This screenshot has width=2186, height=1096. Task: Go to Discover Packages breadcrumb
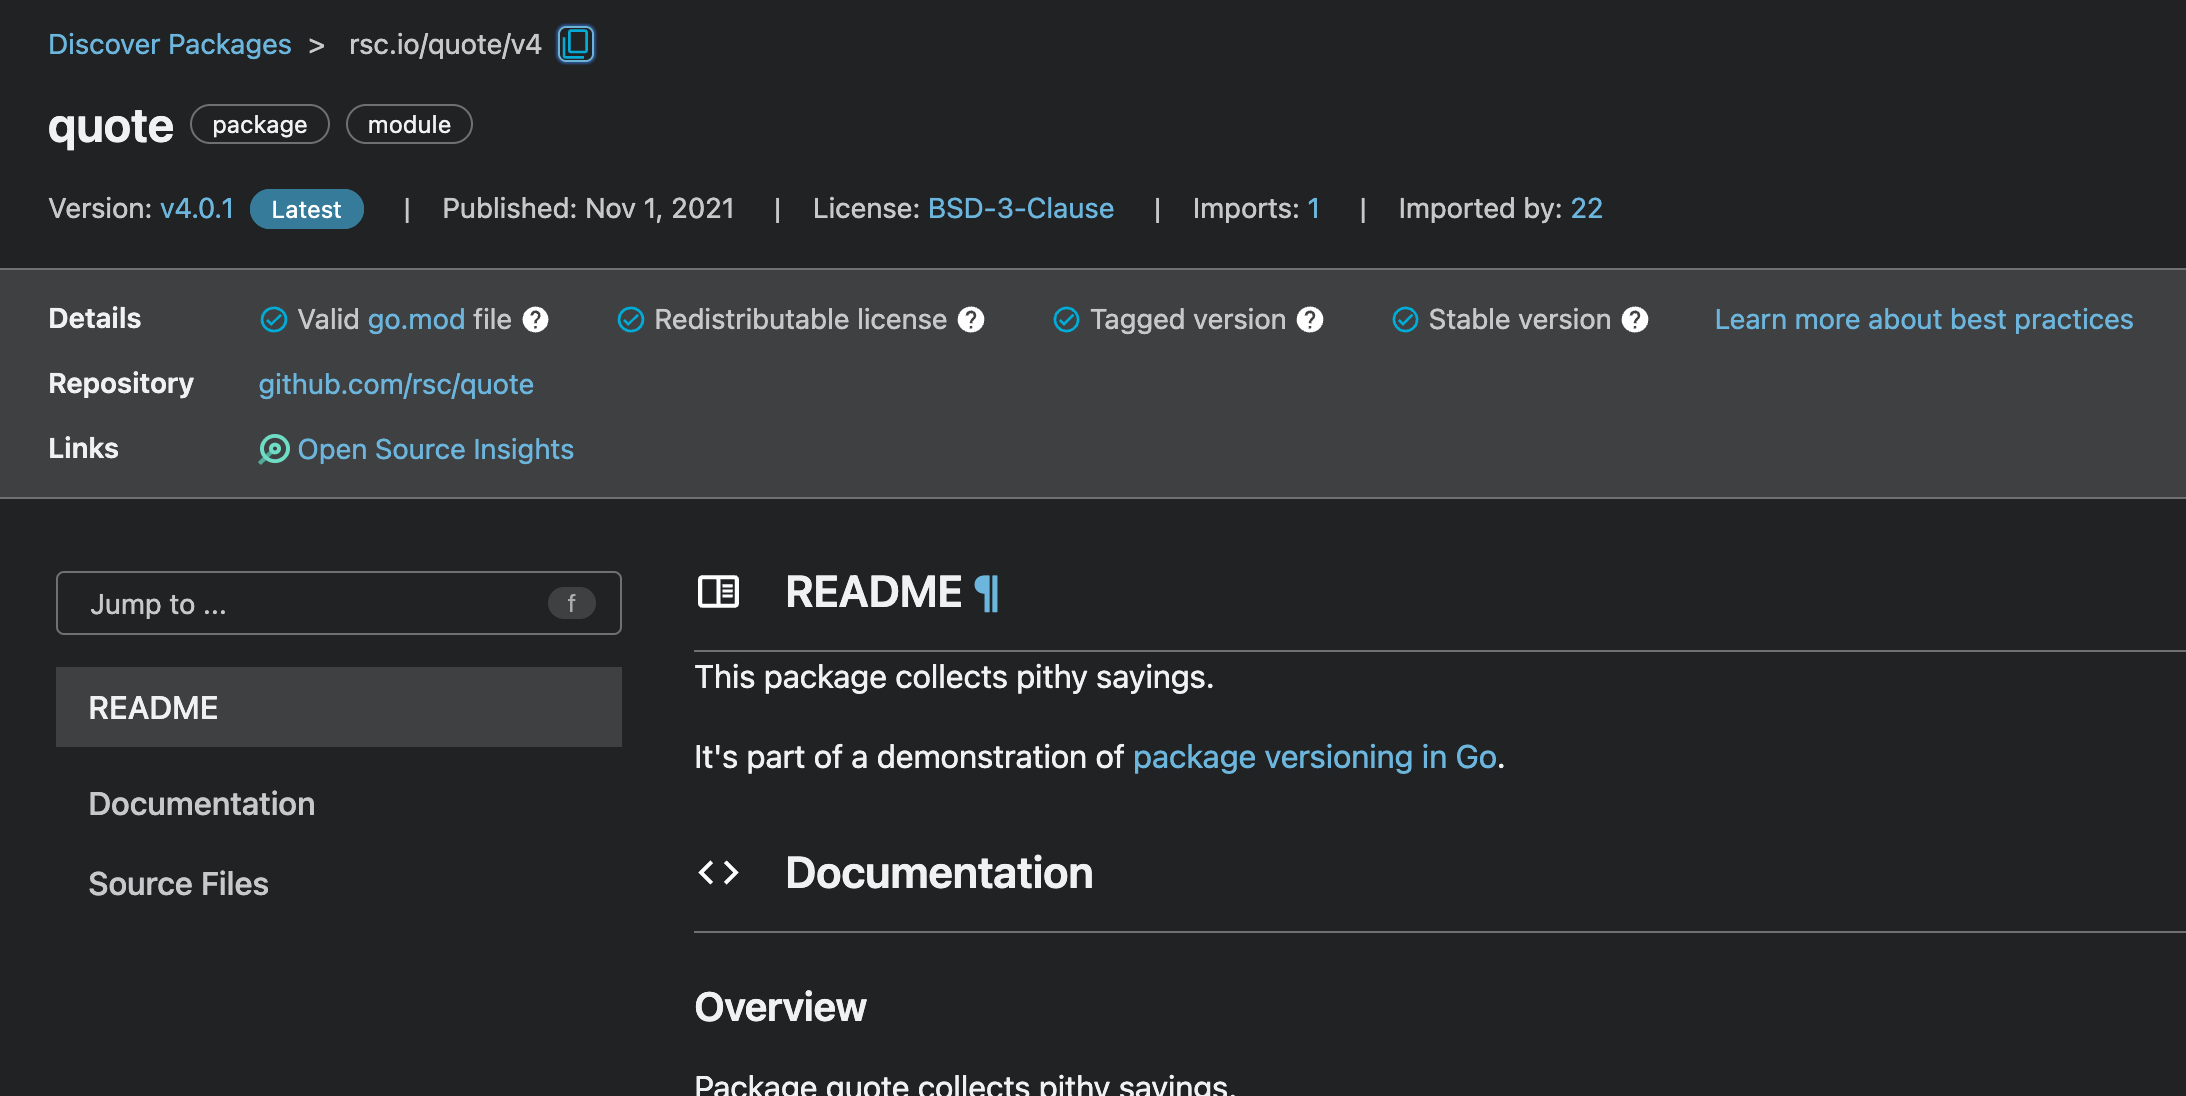[x=170, y=45]
